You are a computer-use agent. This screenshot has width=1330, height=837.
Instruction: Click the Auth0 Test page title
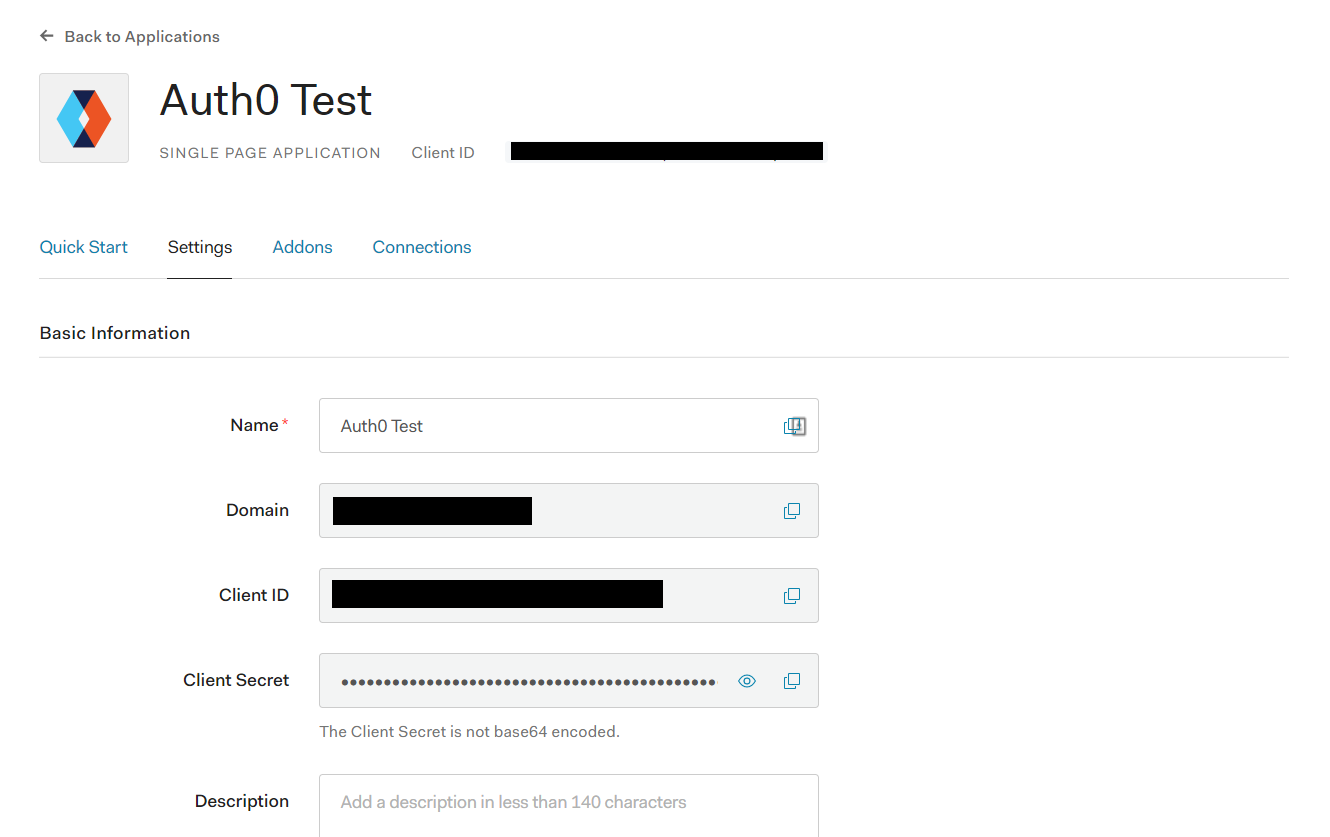click(266, 100)
